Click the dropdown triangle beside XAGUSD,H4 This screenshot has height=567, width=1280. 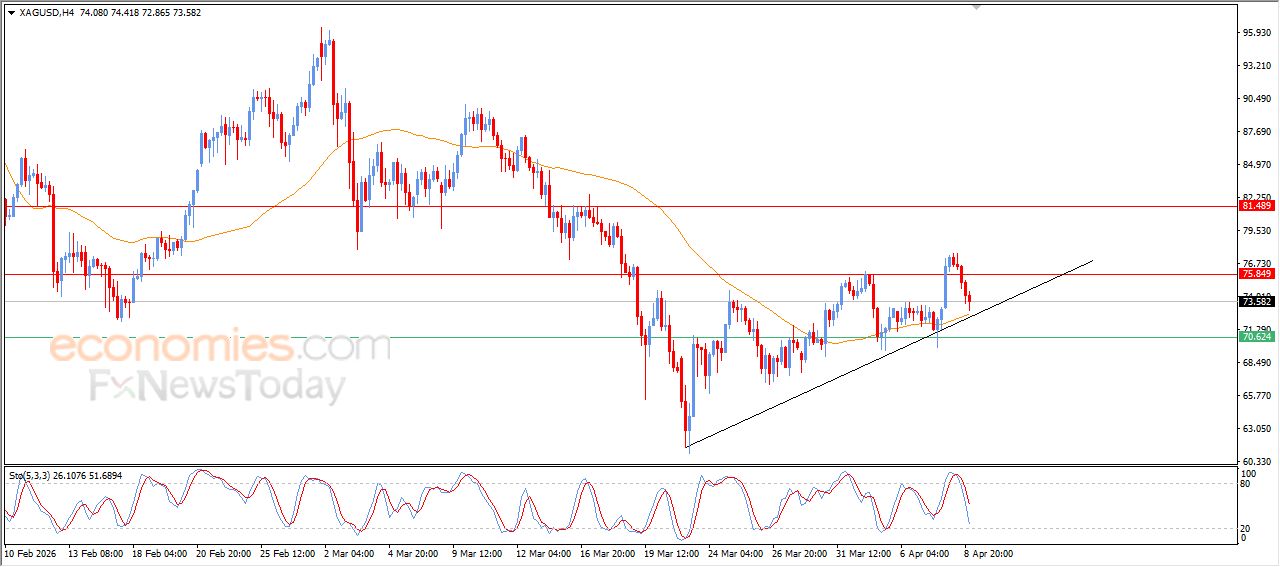[11, 13]
